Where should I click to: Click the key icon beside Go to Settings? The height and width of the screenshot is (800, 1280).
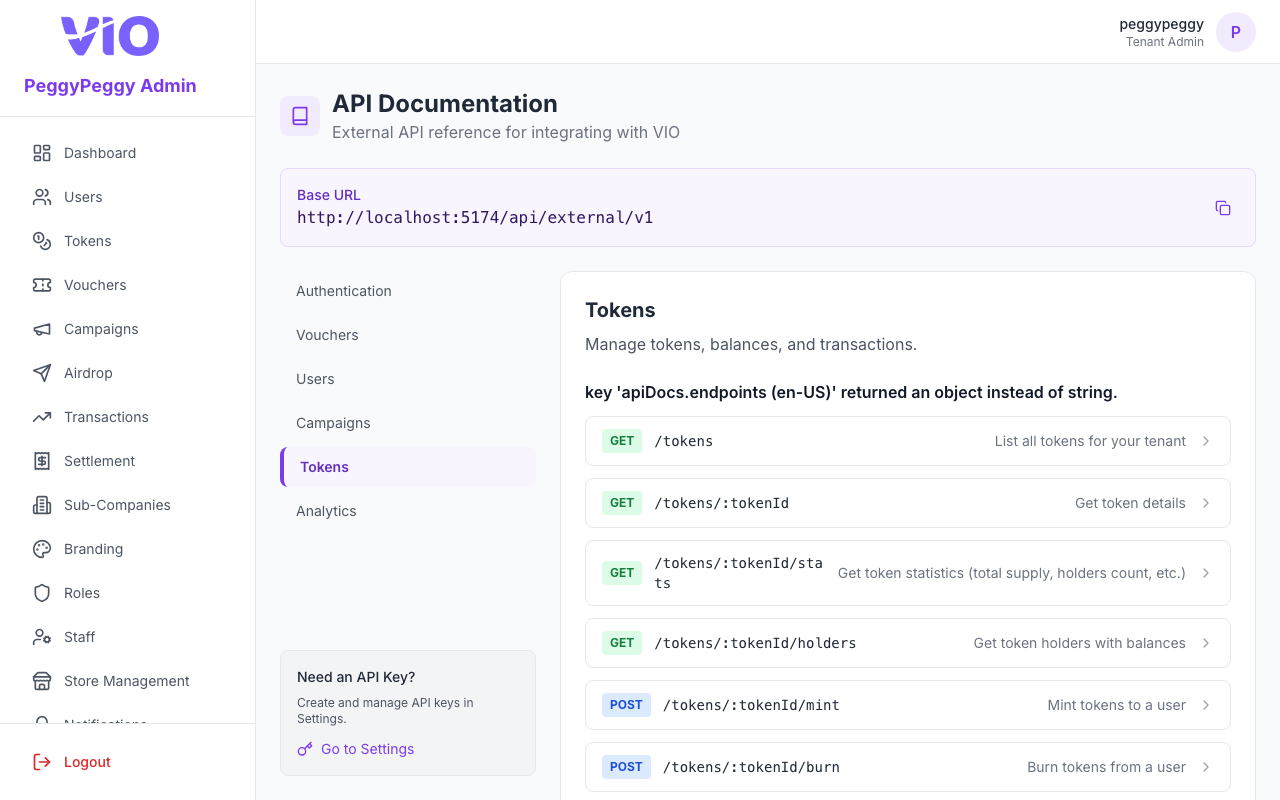pyautogui.click(x=305, y=749)
